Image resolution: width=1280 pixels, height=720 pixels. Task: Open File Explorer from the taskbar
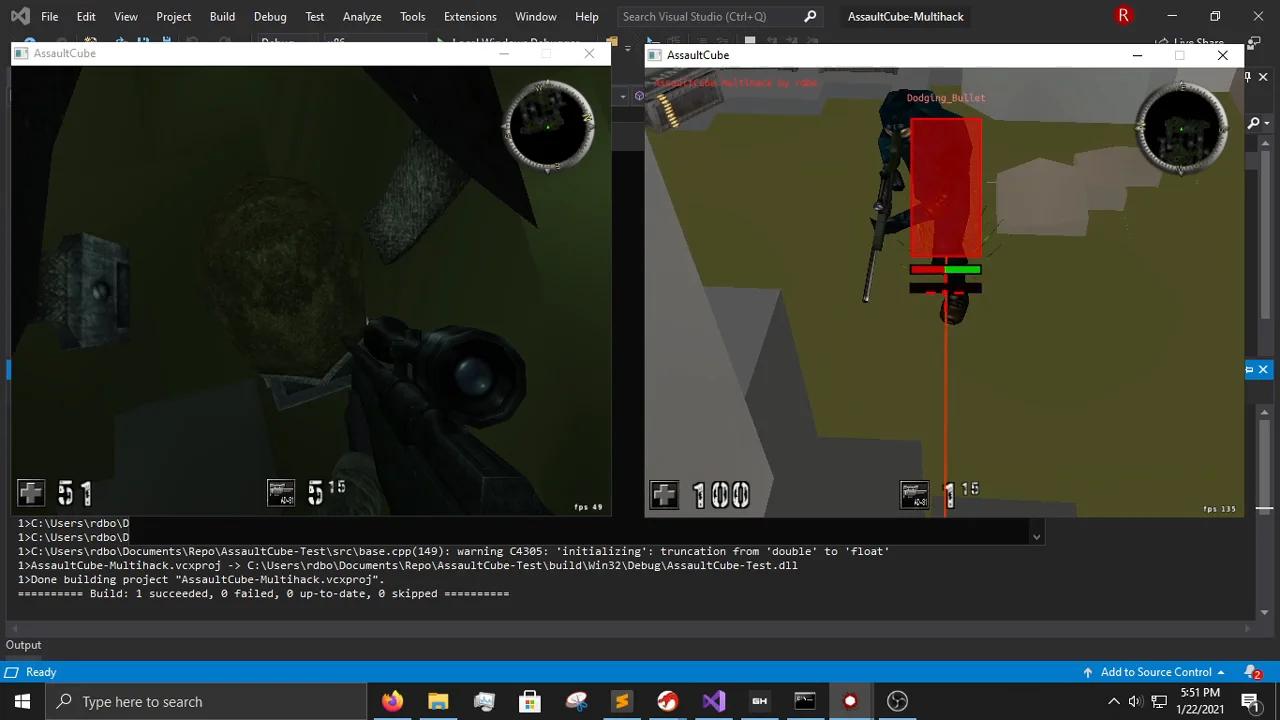pyautogui.click(x=438, y=701)
